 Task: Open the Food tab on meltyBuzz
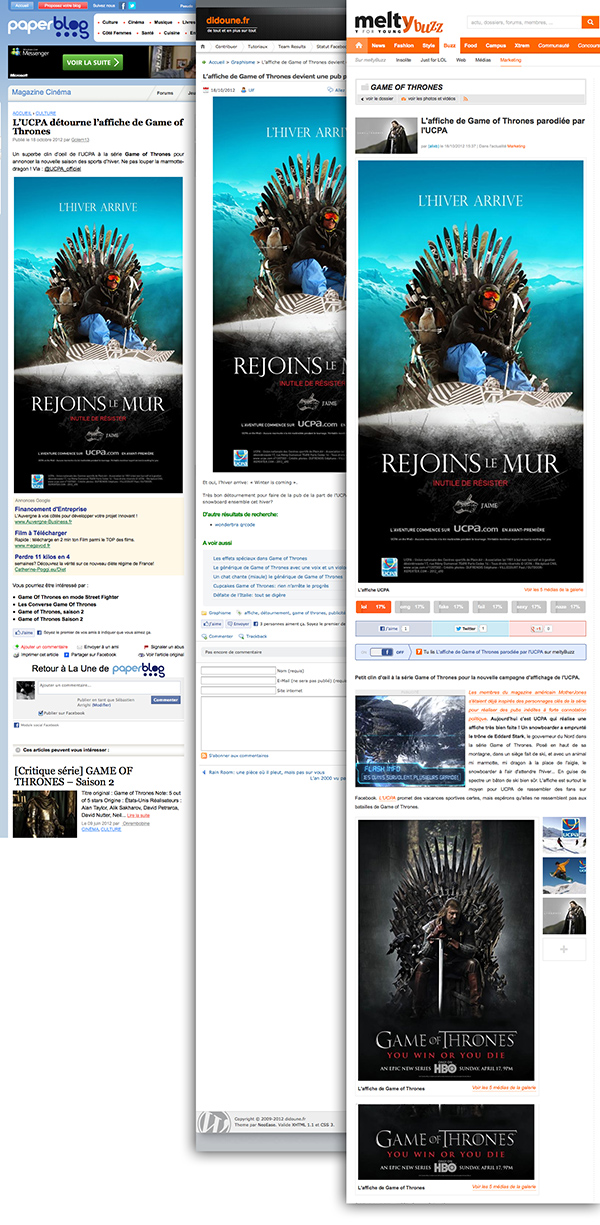pyautogui.click(x=470, y=46)
